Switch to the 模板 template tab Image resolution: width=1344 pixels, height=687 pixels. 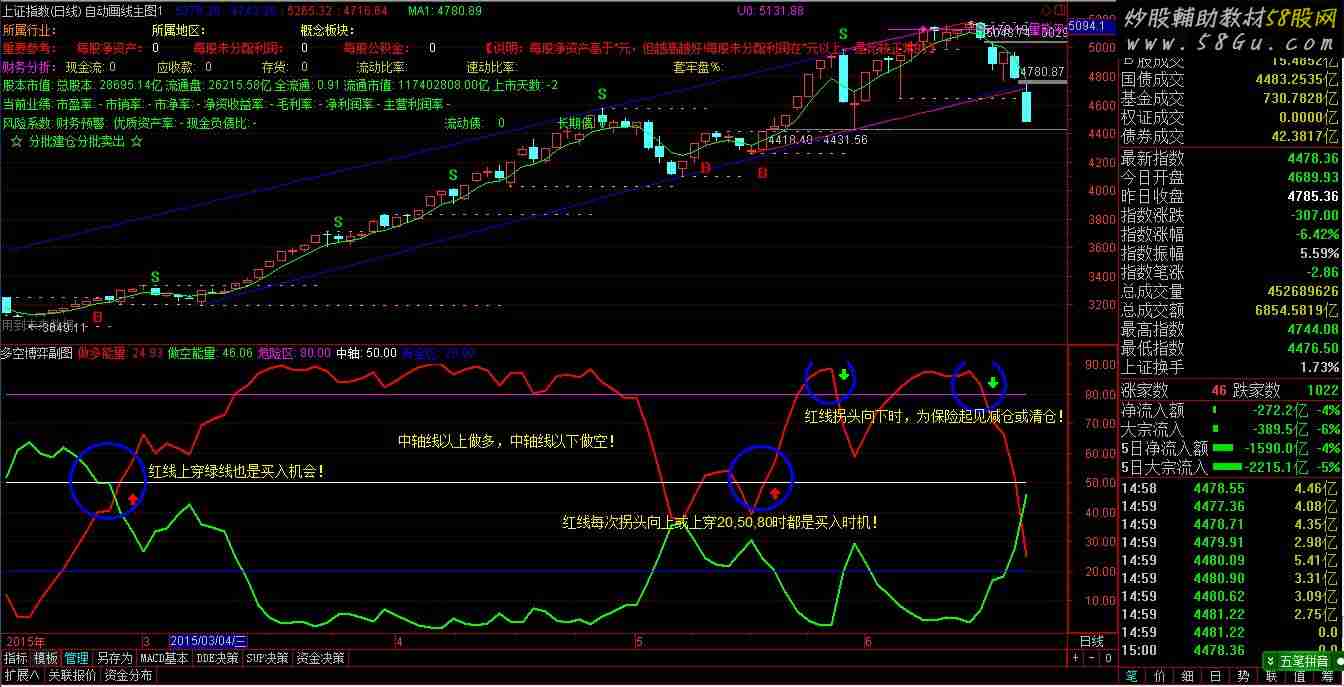[x=46, y=658]
